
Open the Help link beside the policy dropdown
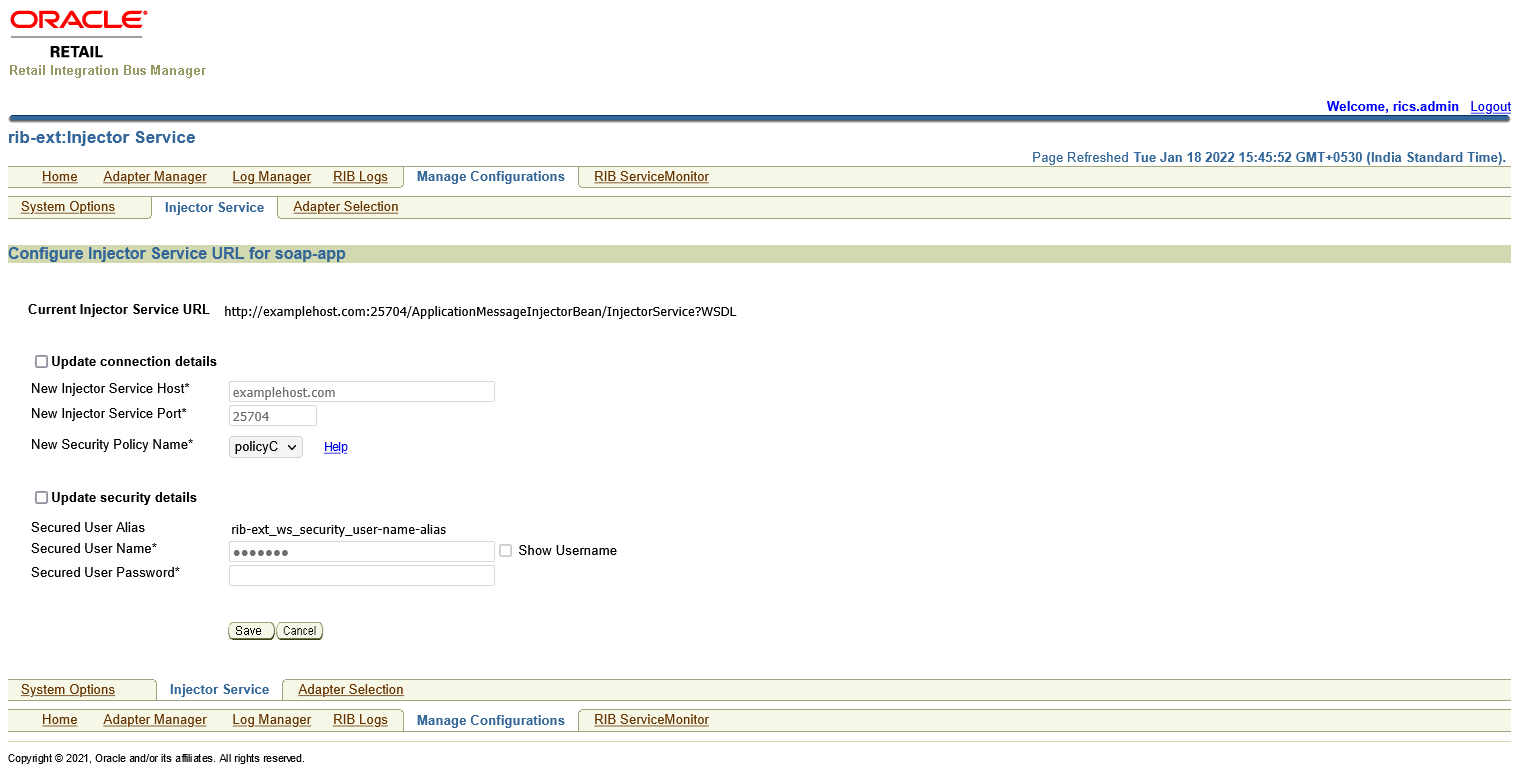click(x=335, y=446)
